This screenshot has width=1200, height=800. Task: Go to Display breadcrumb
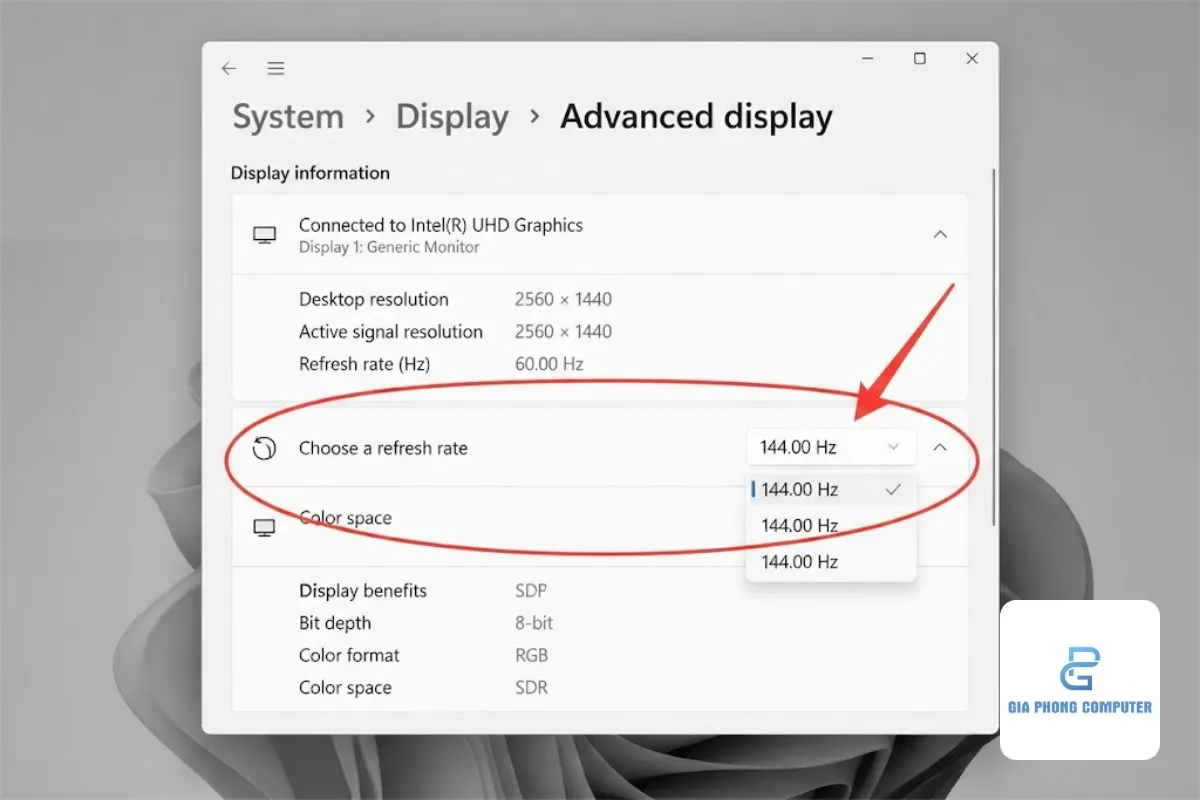tap(452, 117)
